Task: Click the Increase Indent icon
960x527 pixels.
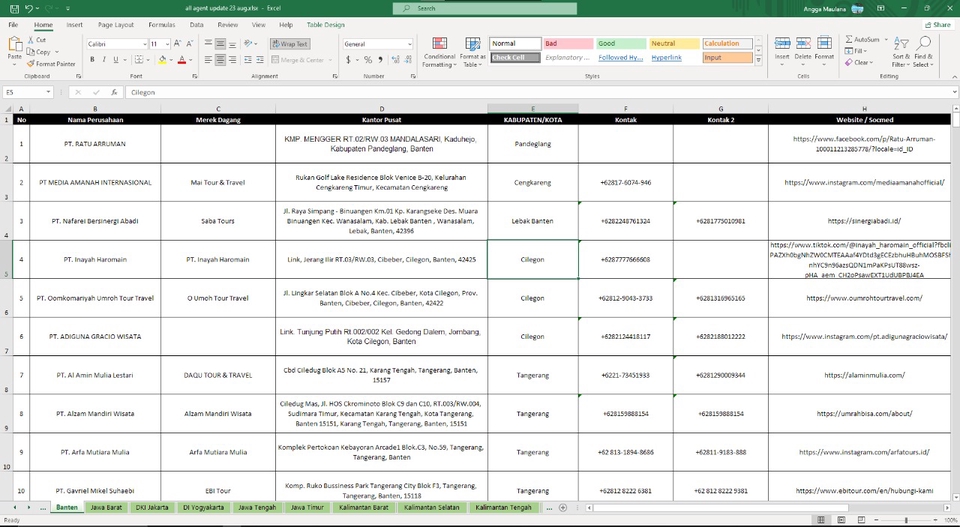Action: click(x=260, y=60)
